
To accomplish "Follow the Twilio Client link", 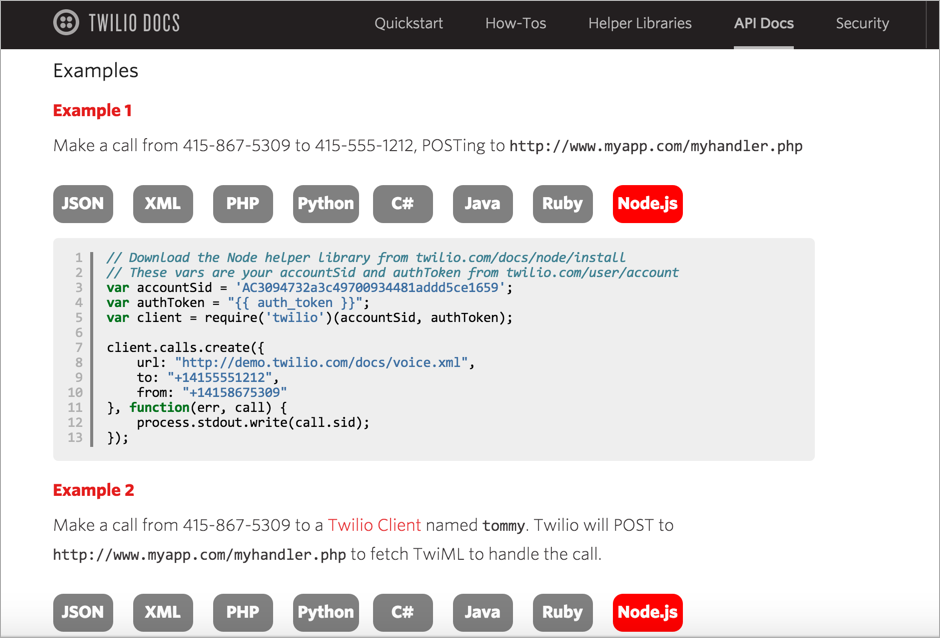I will click(374, 525).
